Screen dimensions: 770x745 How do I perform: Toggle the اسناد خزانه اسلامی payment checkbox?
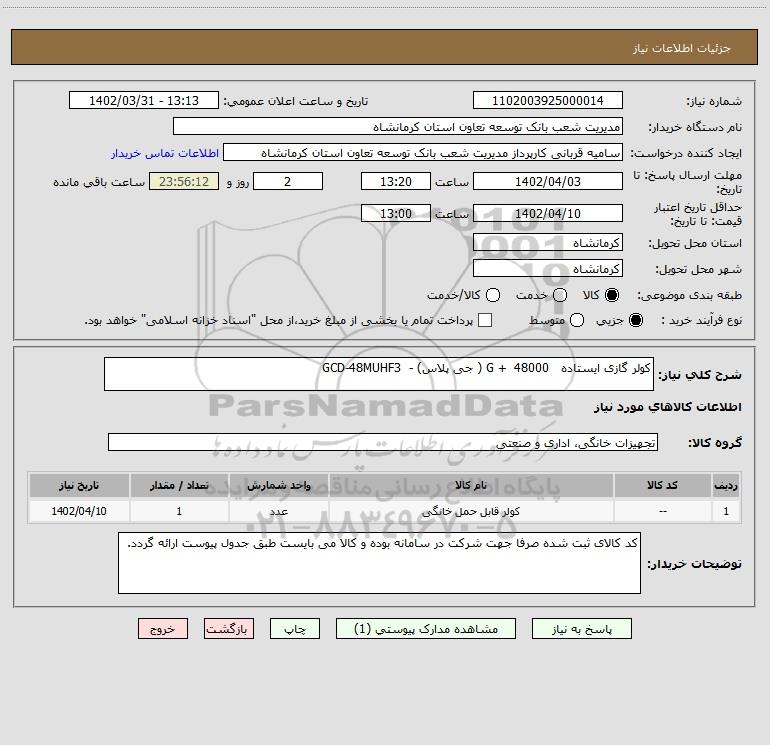[x=485, y=320]
